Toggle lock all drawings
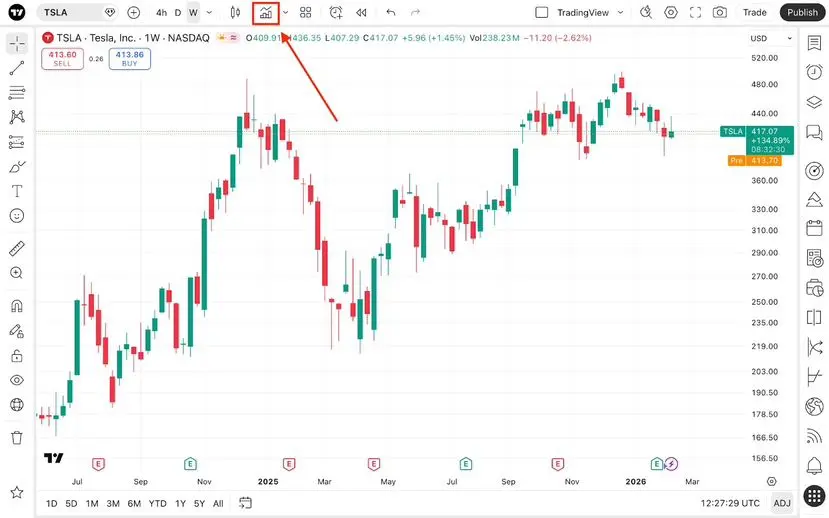 point(17,356)
